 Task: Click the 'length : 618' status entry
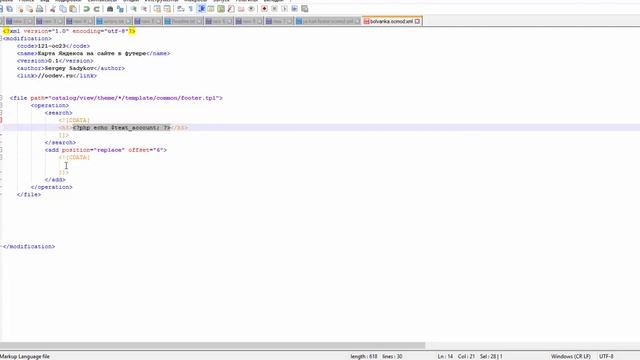(x=364, y=356)
